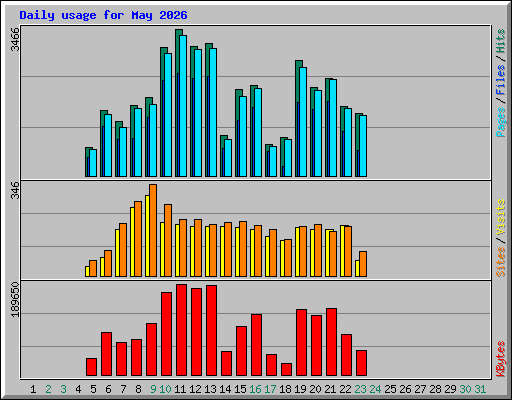Select day 22 on the axis
Image resolution: width=512 pixels, height=400 pixels.
(x=345, y=389)
